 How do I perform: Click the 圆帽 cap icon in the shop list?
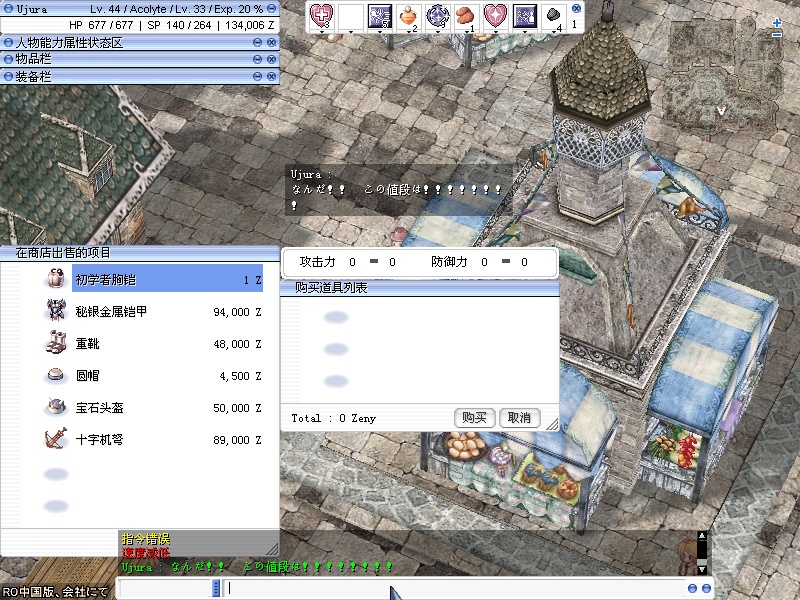coord(56,375)
